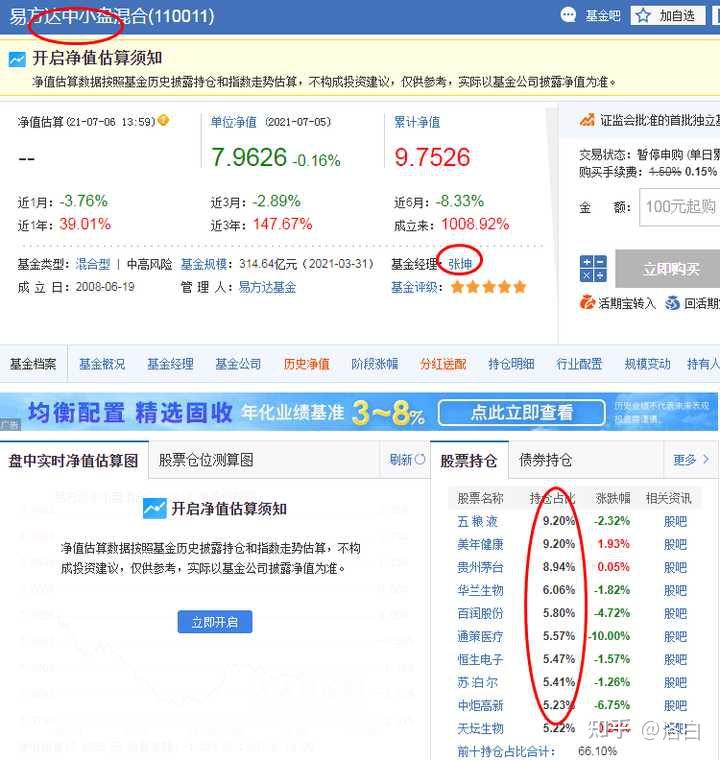
Task: Open 美年健康 stock link
Action: click(x=480, y=544)
